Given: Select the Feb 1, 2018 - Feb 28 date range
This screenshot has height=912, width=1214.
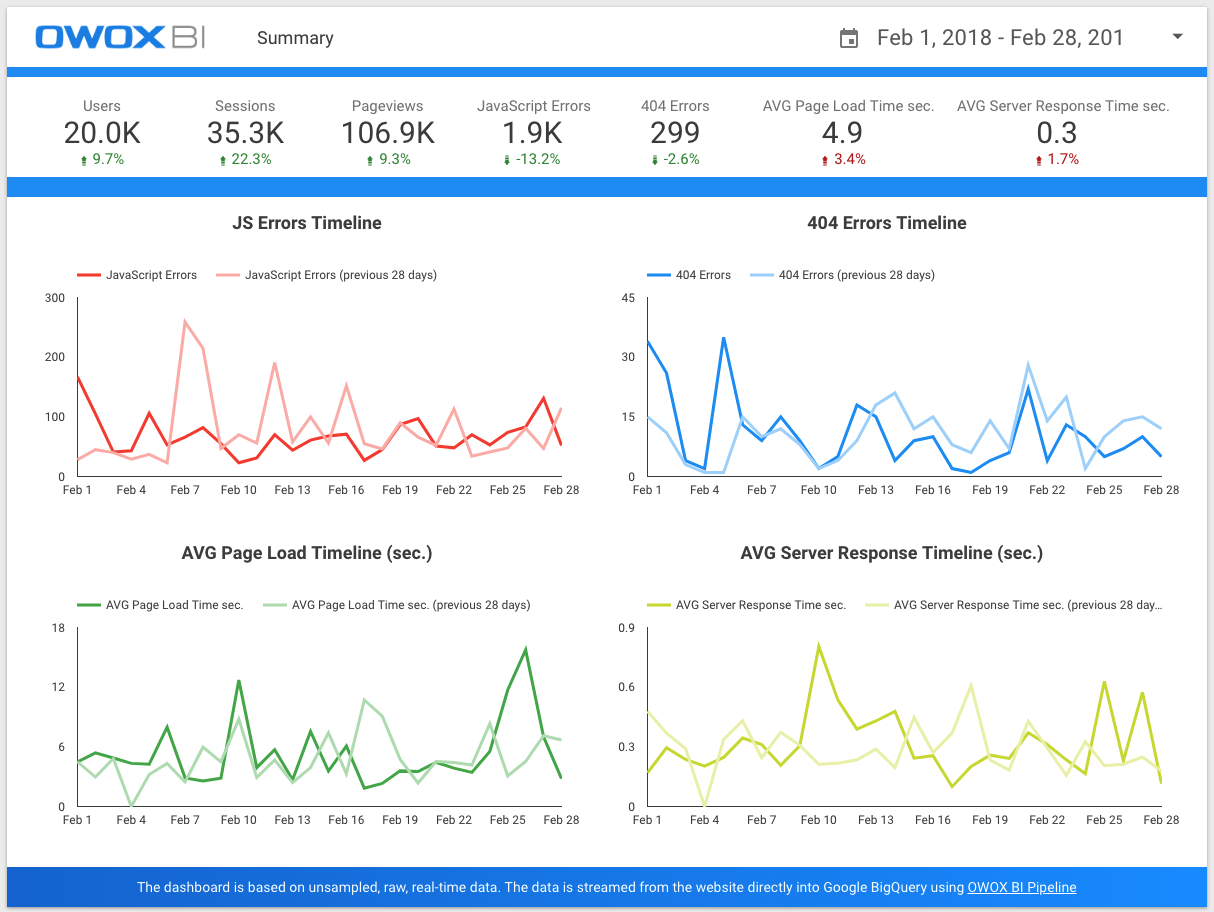Looking at the screenshot, I should click(1000, 38).
